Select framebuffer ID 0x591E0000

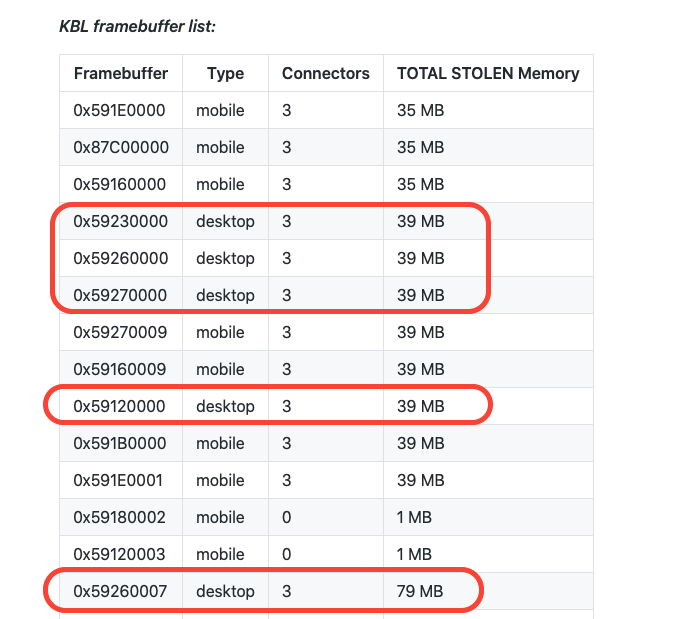pos(119,110)
